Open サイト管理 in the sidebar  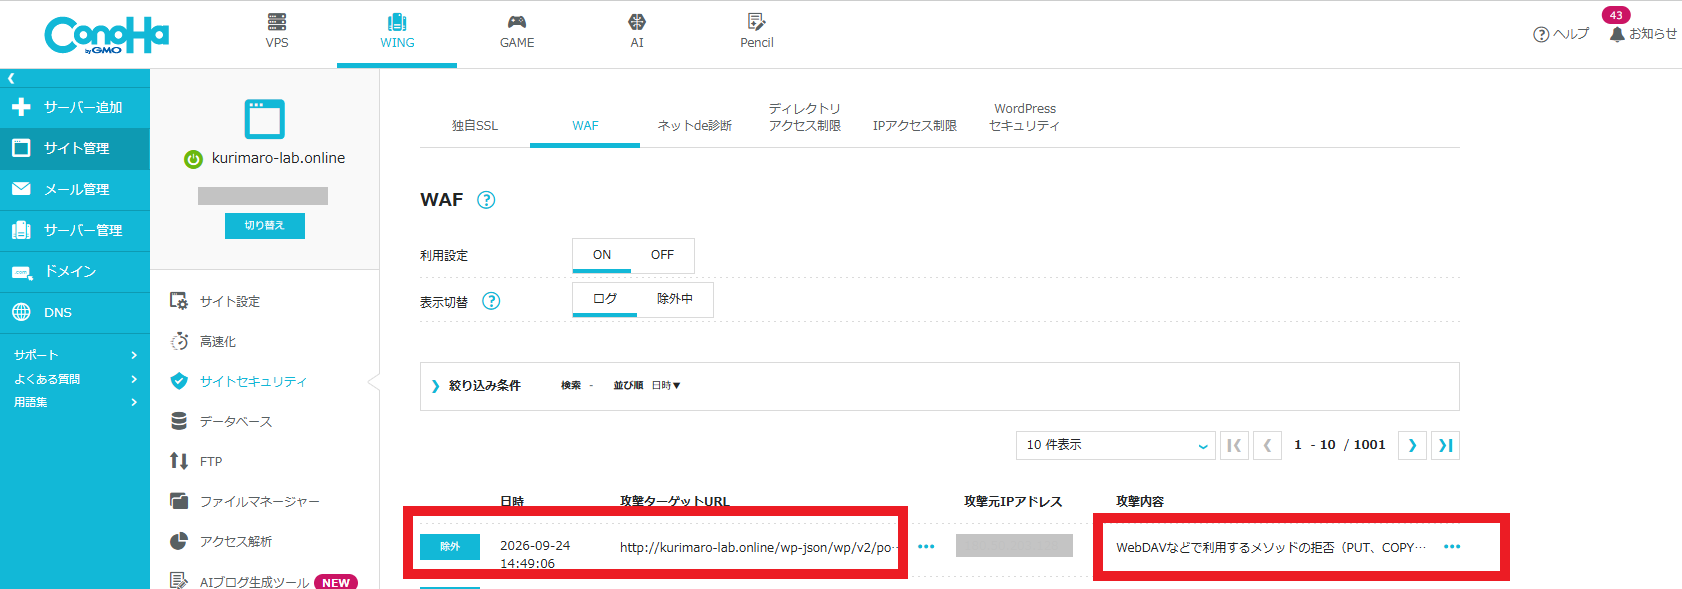tap(75, 148)
